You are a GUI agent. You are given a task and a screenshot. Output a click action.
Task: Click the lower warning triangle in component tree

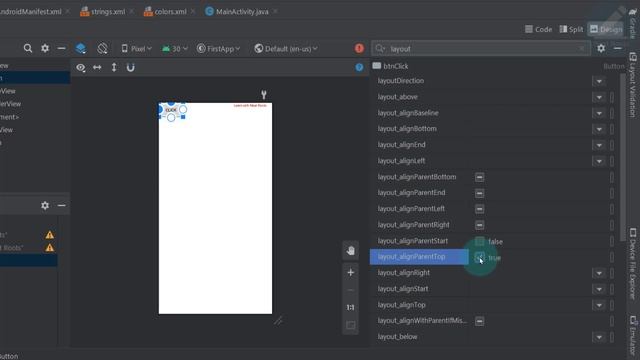coord(50,248)
